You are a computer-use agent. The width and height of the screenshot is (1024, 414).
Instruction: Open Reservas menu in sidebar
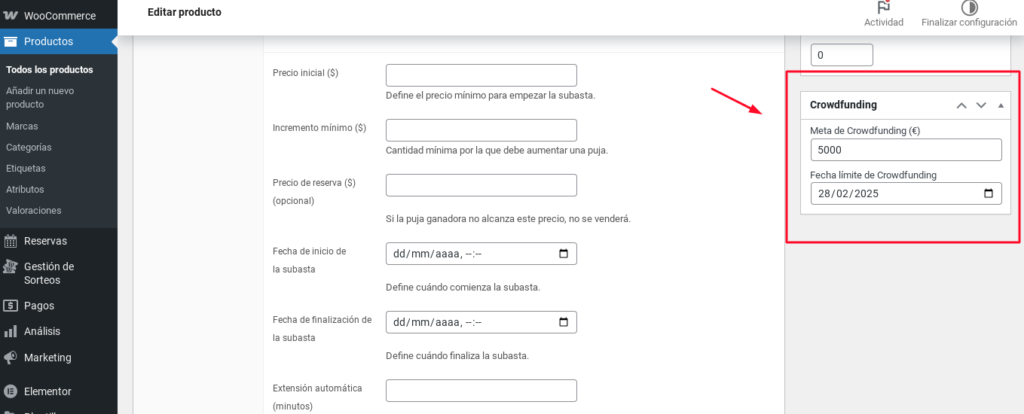click(x=59, y=241)
